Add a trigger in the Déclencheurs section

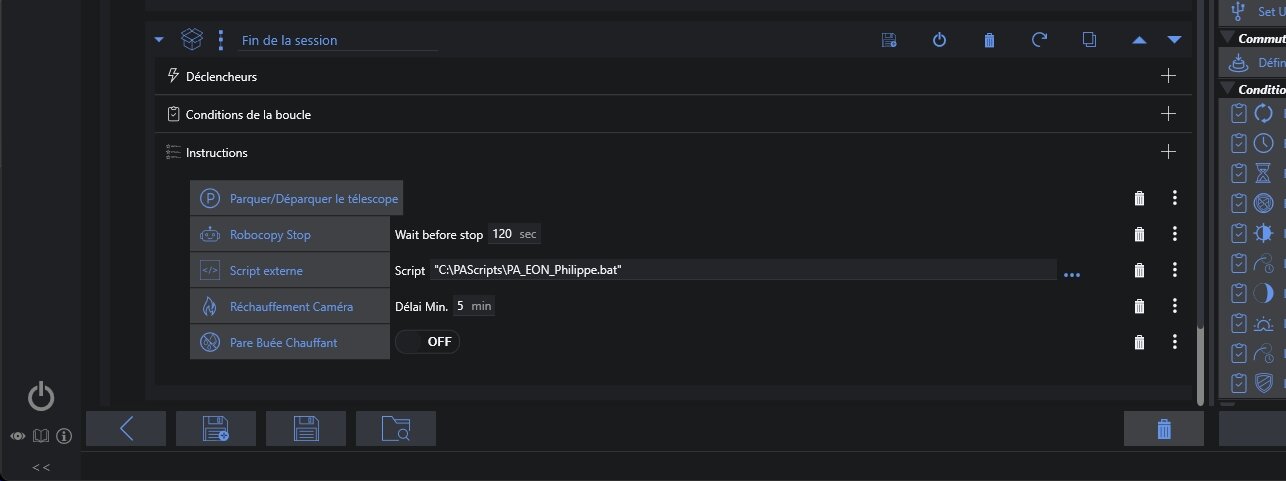tap(1167, 76)
